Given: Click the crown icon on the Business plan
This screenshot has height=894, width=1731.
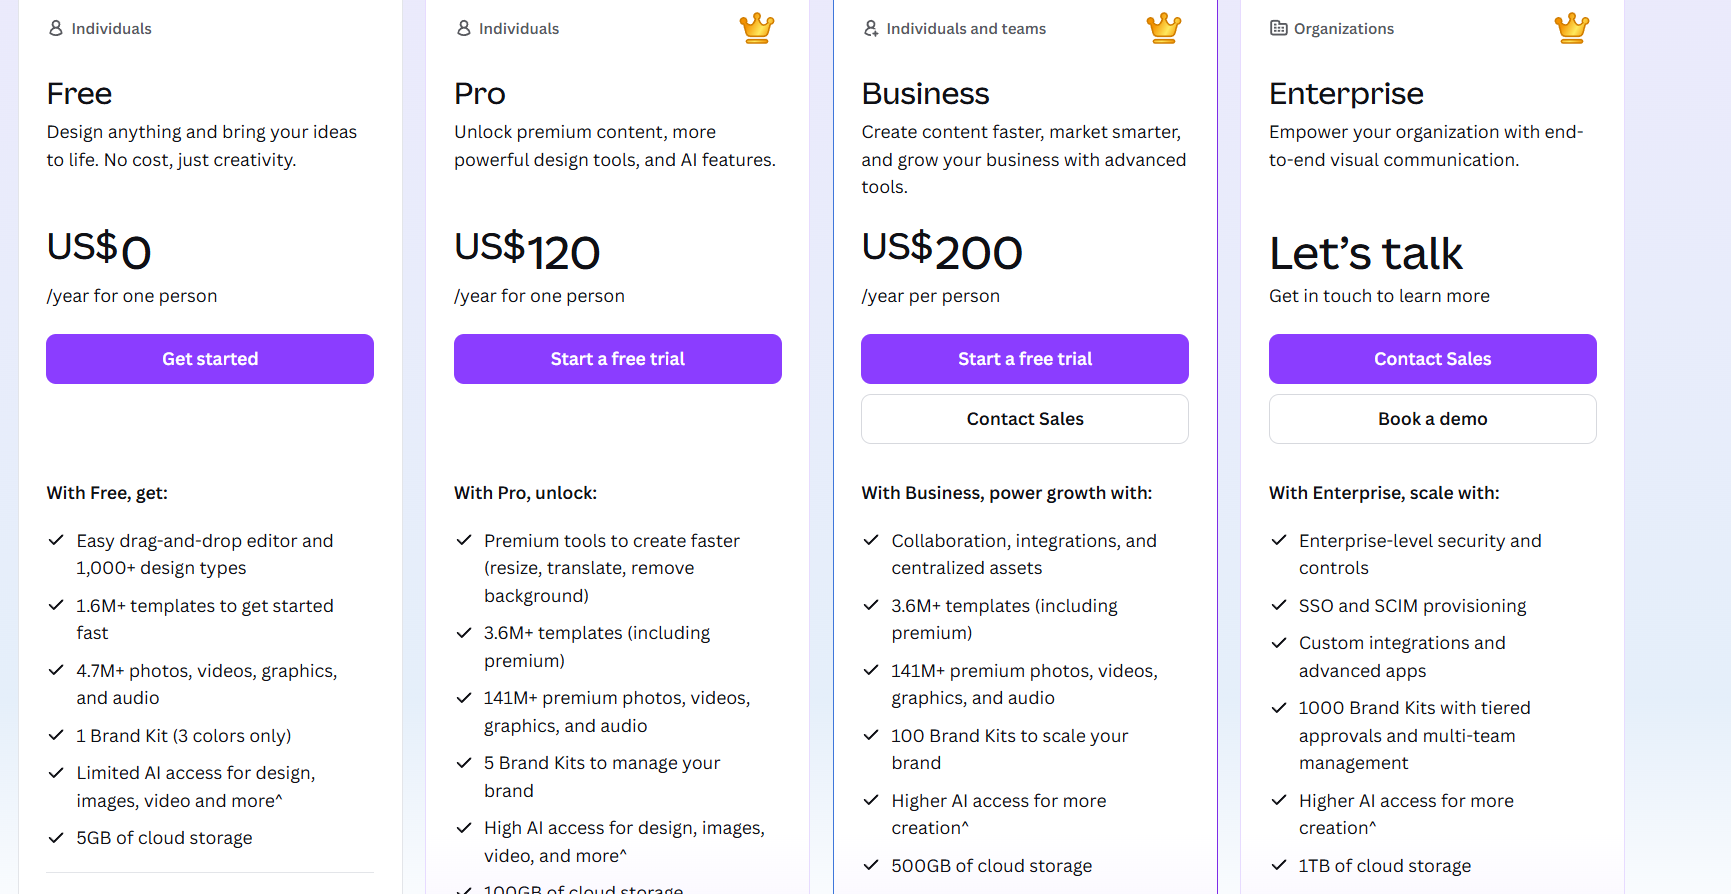Looking at the screenshot, I should (x=1164, y=28).
